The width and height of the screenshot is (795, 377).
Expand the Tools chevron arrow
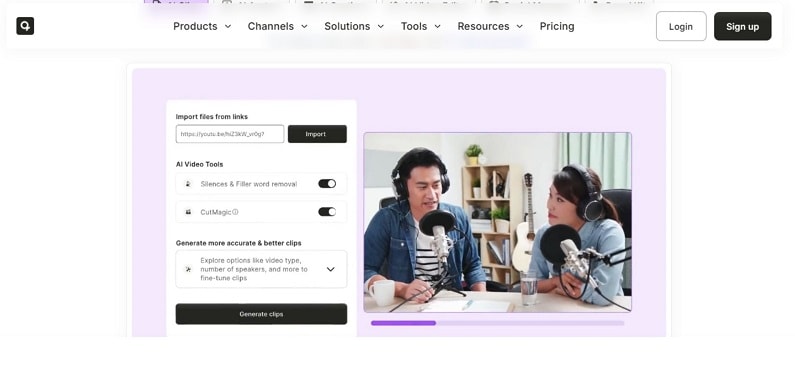click(x=438, y=26)
